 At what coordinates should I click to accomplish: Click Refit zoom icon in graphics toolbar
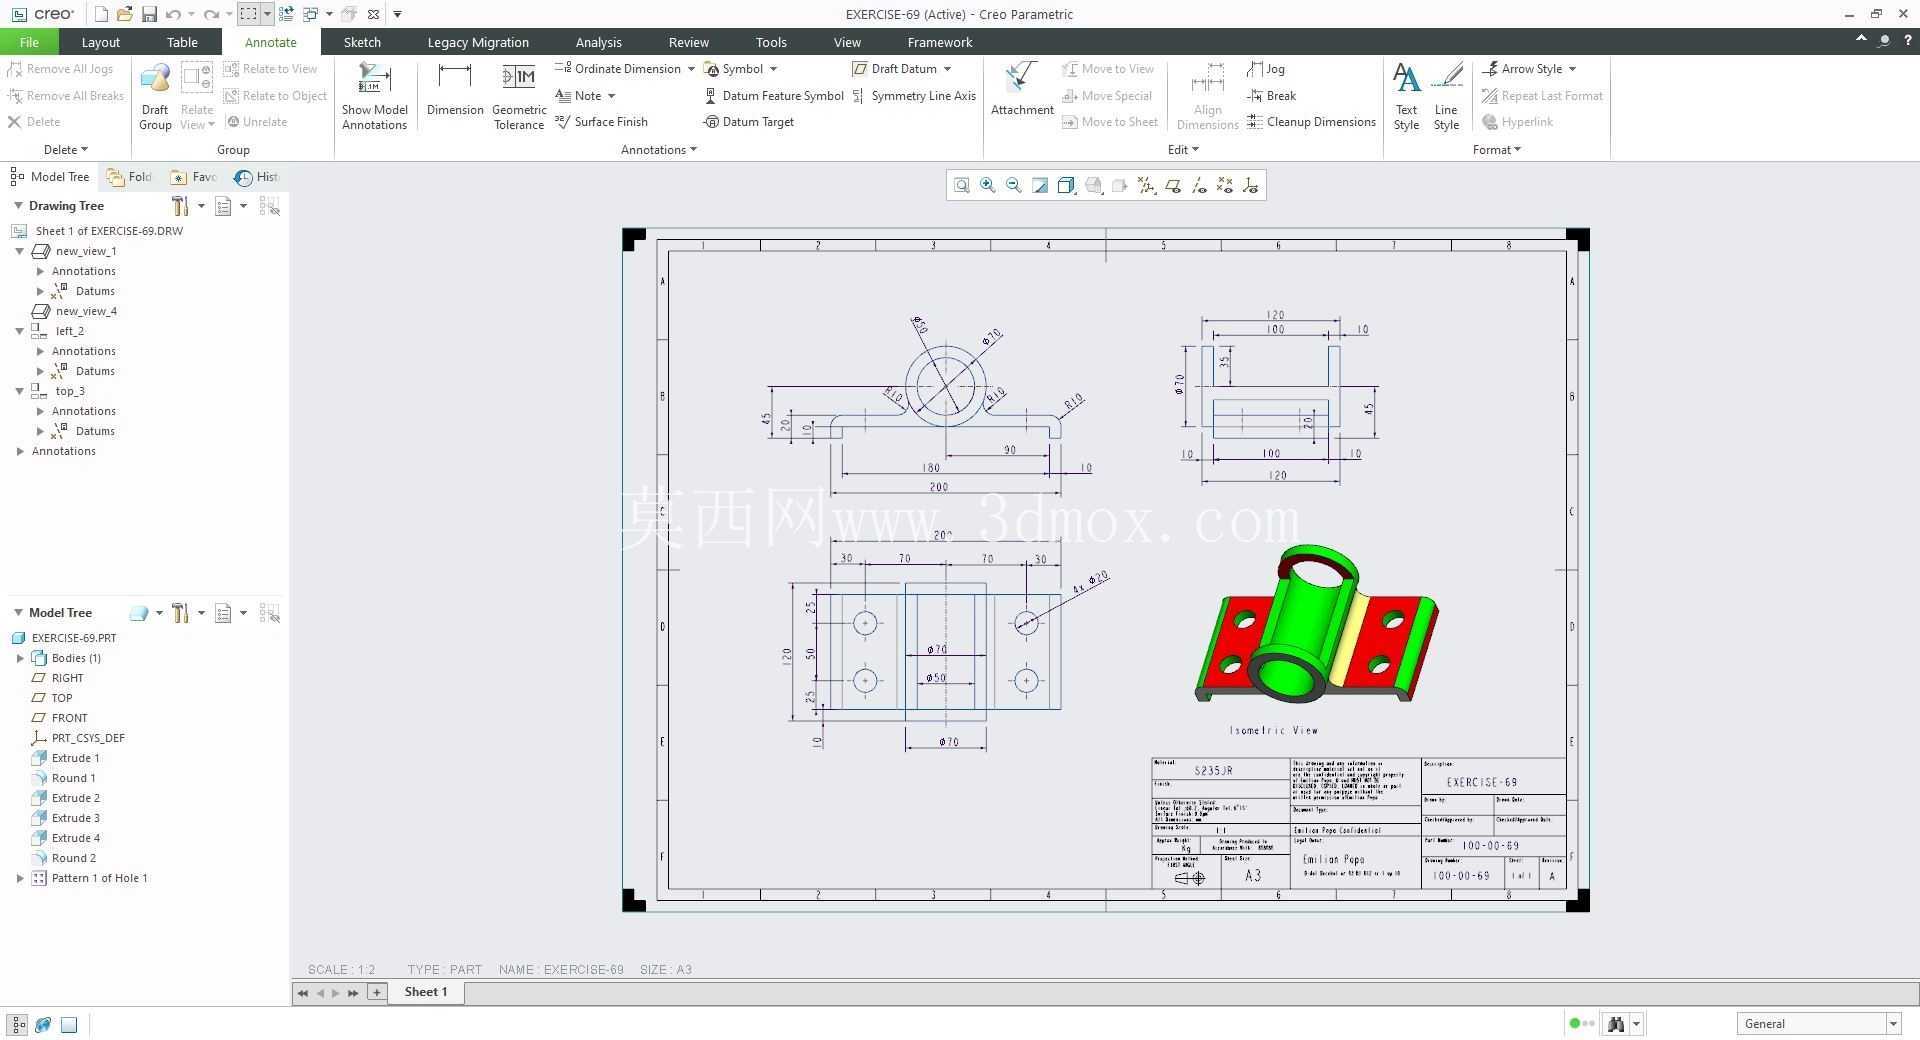click(961, 185)
